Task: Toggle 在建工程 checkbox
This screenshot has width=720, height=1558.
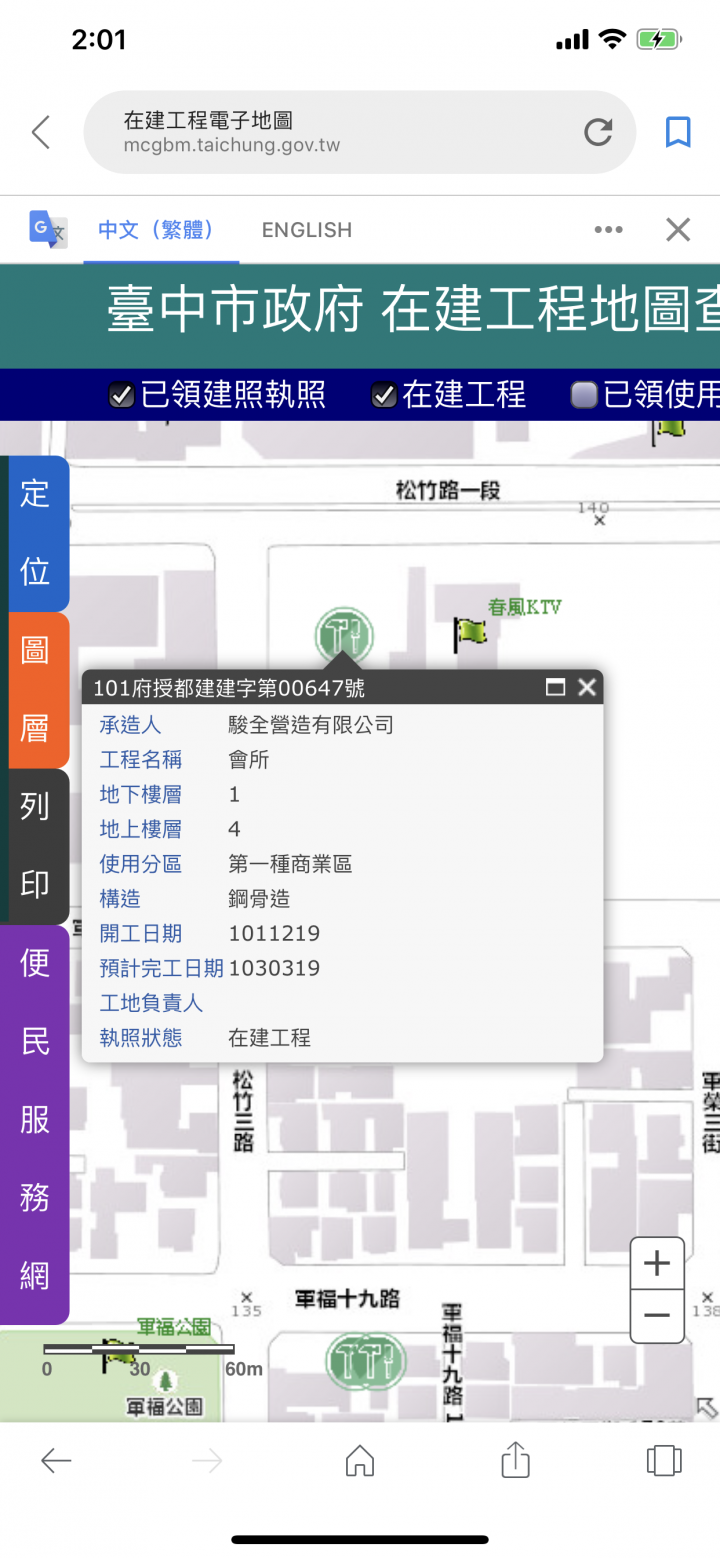Action: click(384, 395)
